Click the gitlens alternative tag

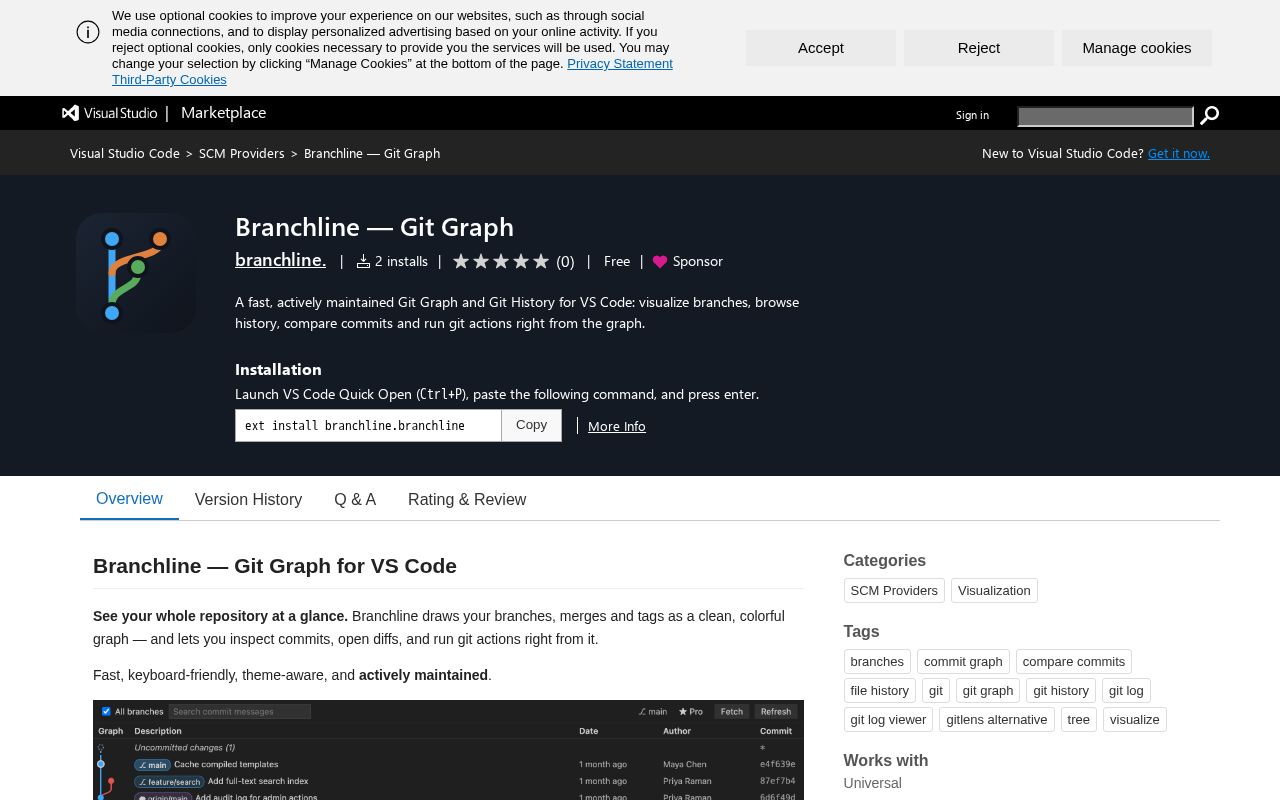coord(997,720)
